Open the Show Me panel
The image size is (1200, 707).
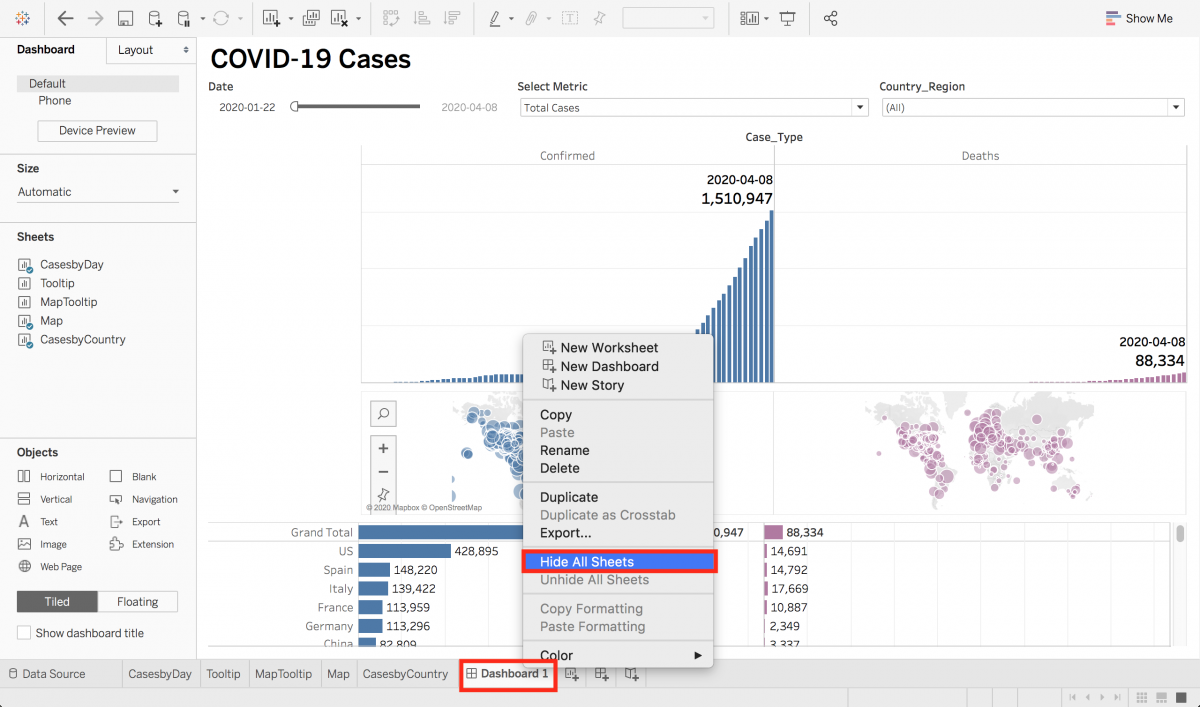click(1139, 17)
